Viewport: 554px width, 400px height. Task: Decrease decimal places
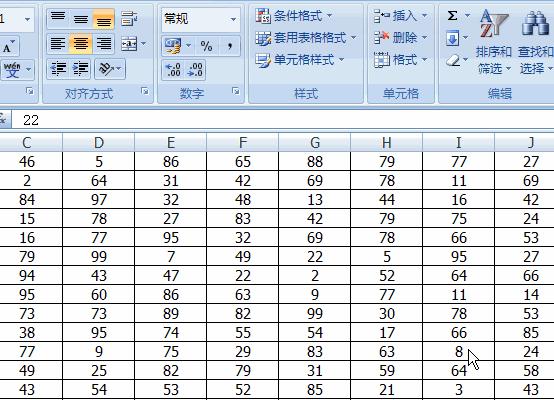[195, 70]
